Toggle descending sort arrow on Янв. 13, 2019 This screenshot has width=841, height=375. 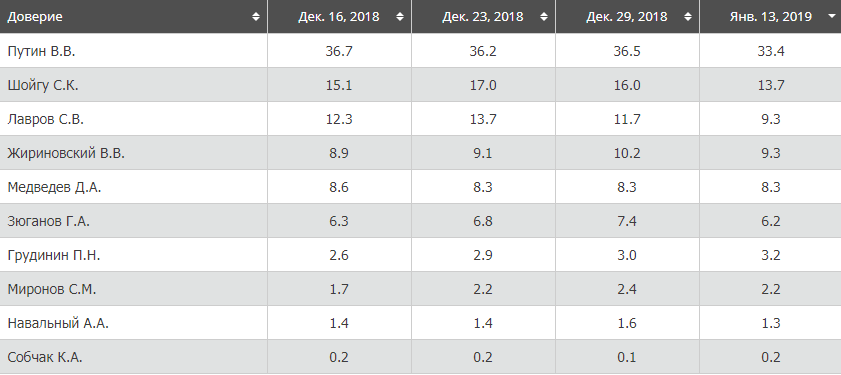pyautogui.click(x=831, y=17)
